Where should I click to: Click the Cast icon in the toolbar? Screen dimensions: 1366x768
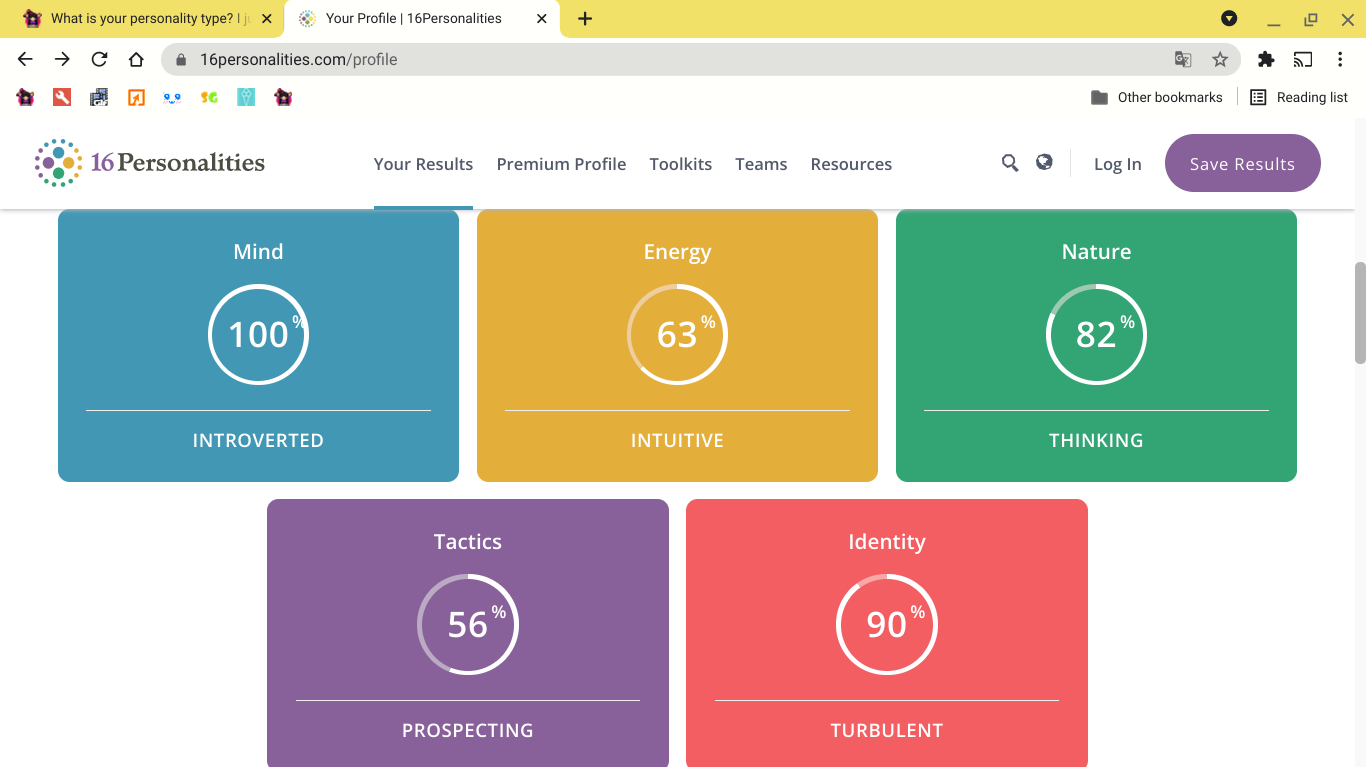click(x=1302, y=59)
